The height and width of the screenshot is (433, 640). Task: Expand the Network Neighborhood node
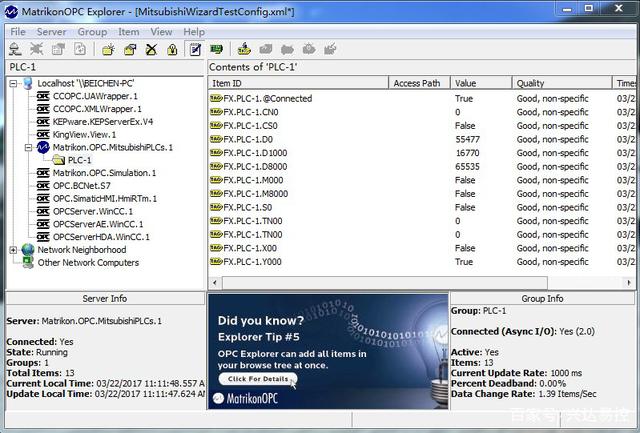tap(13, 250)
